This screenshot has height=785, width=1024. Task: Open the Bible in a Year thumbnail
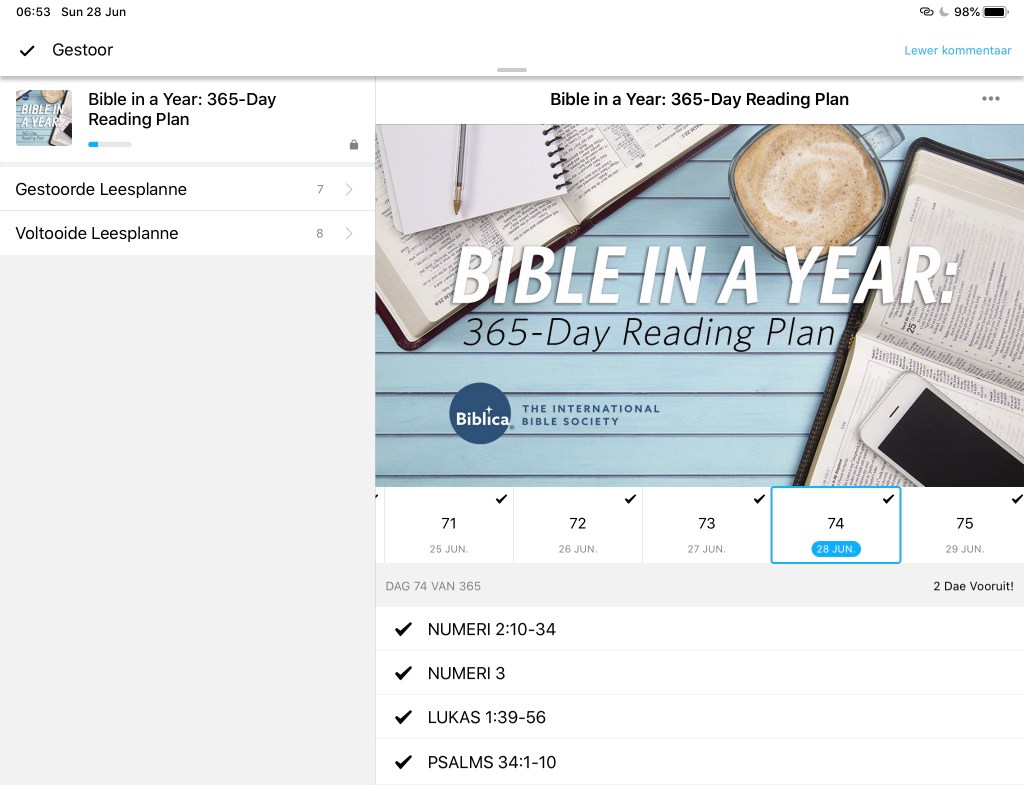point(44,118)
